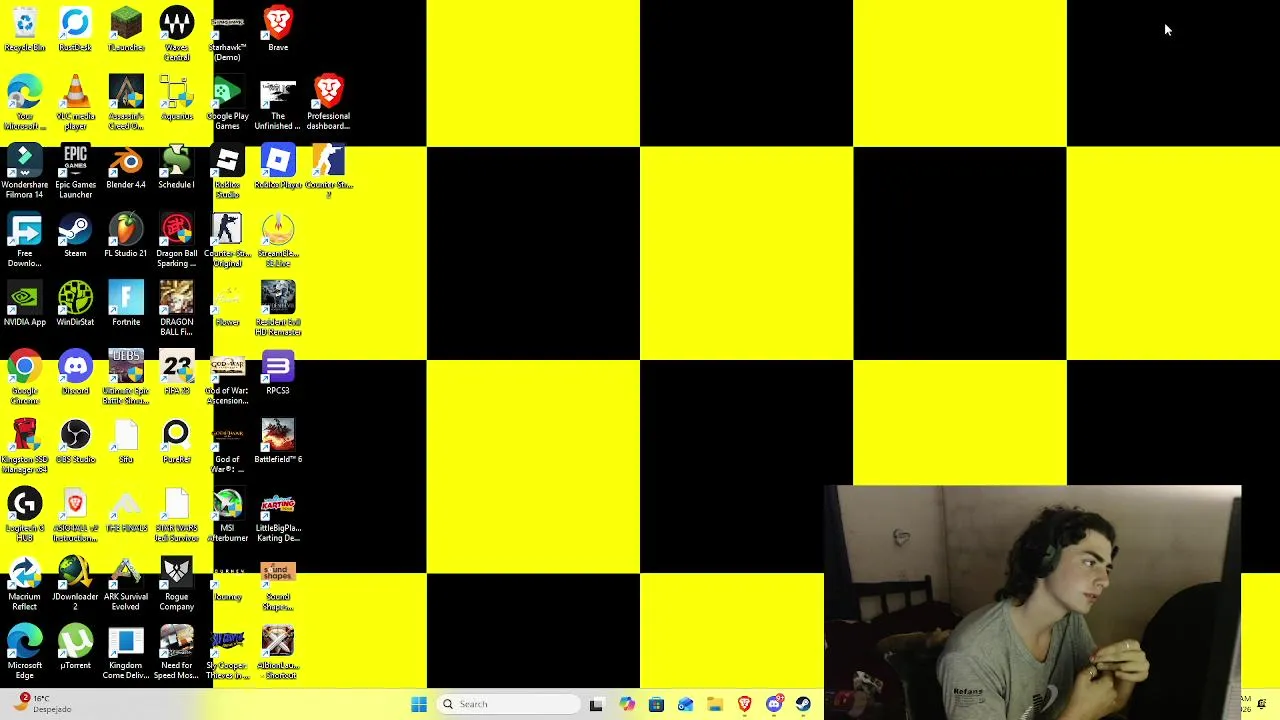1280x720 pixels.
Task: Select the Macrium Reflect icon
Action: coord(25,584)
